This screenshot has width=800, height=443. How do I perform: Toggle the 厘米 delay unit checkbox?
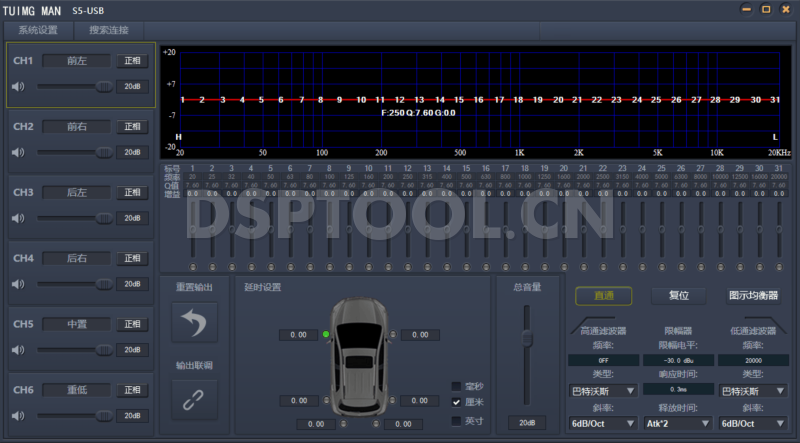(456, 402)
